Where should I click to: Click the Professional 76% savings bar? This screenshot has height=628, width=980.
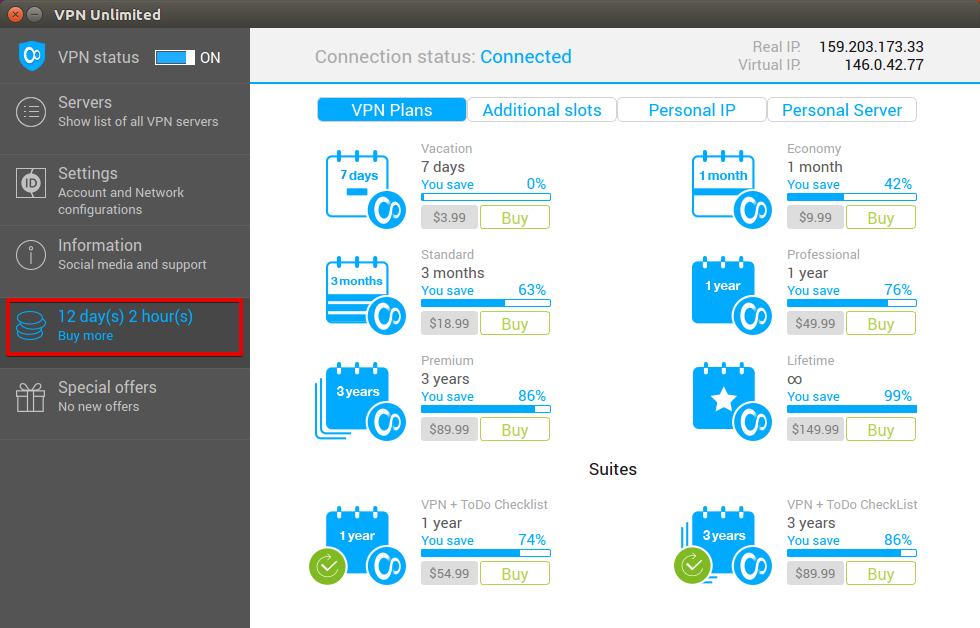(x=852, y=303)
